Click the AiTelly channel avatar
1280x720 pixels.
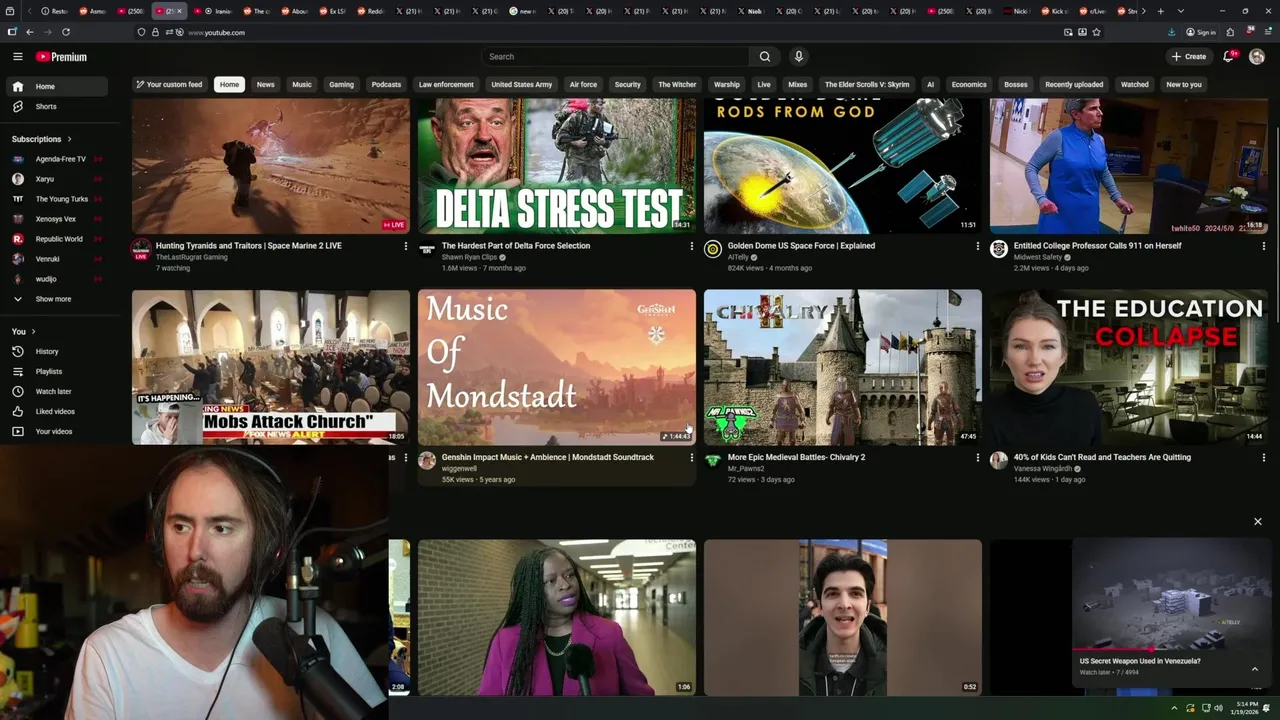713,249
